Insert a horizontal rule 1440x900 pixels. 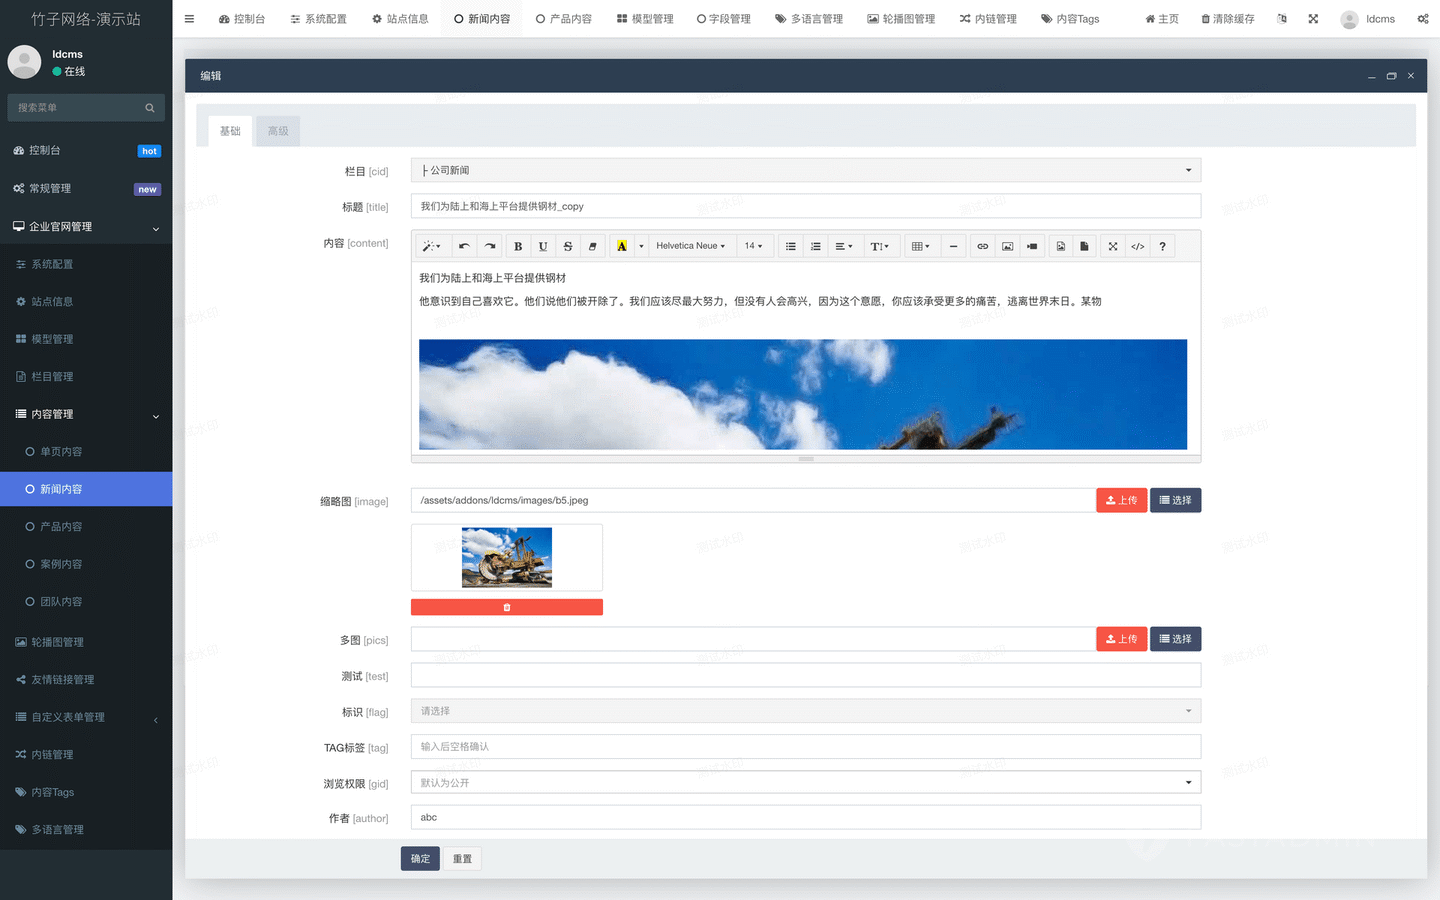pyautogui.click(x=953, y=246)
